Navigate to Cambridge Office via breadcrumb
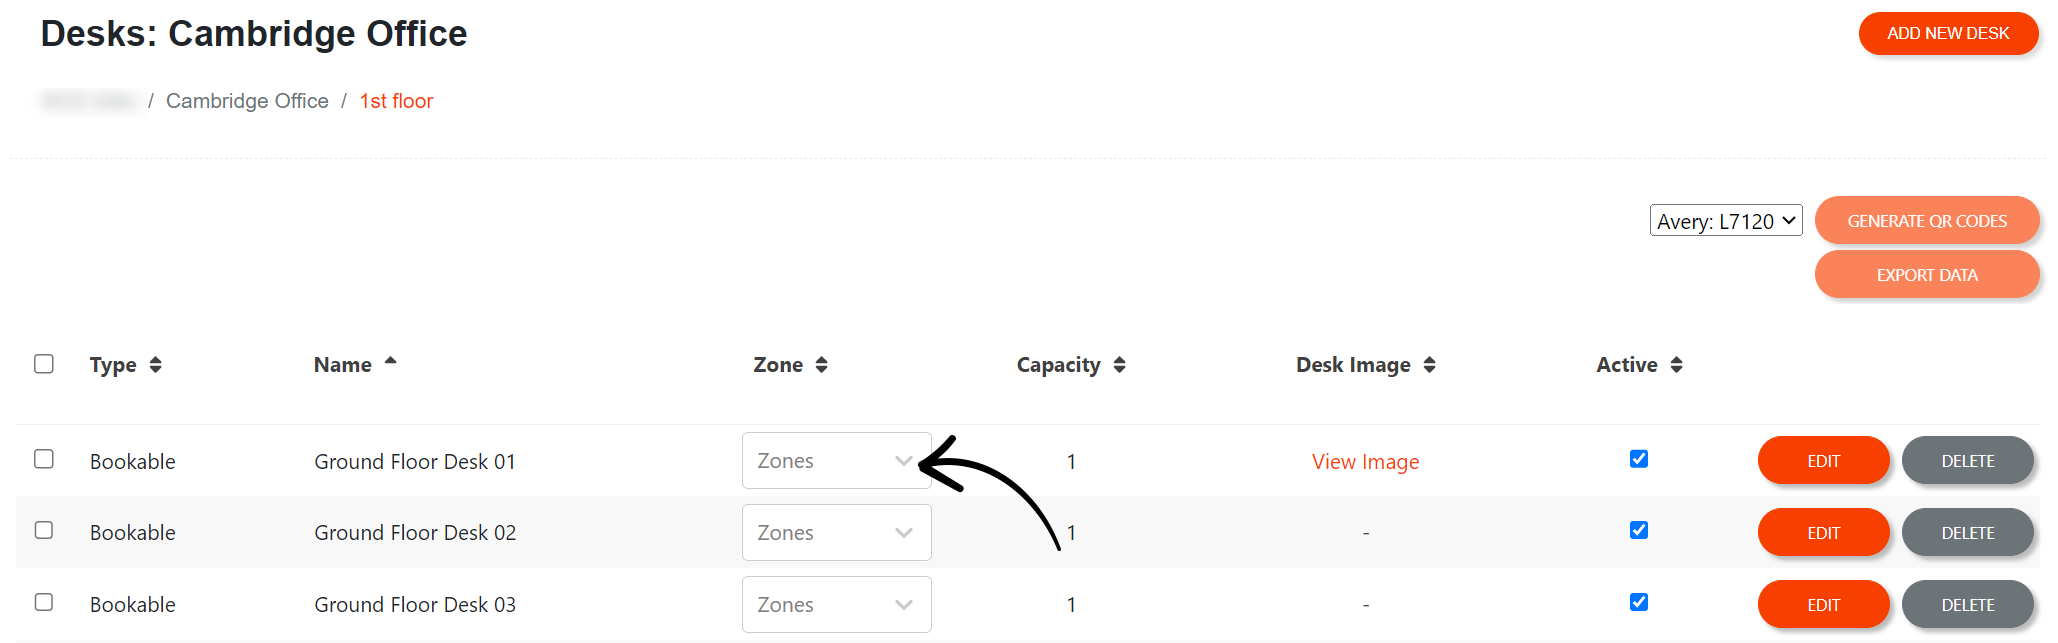Screen dimensions: 2058x643 tap(247, 100)
